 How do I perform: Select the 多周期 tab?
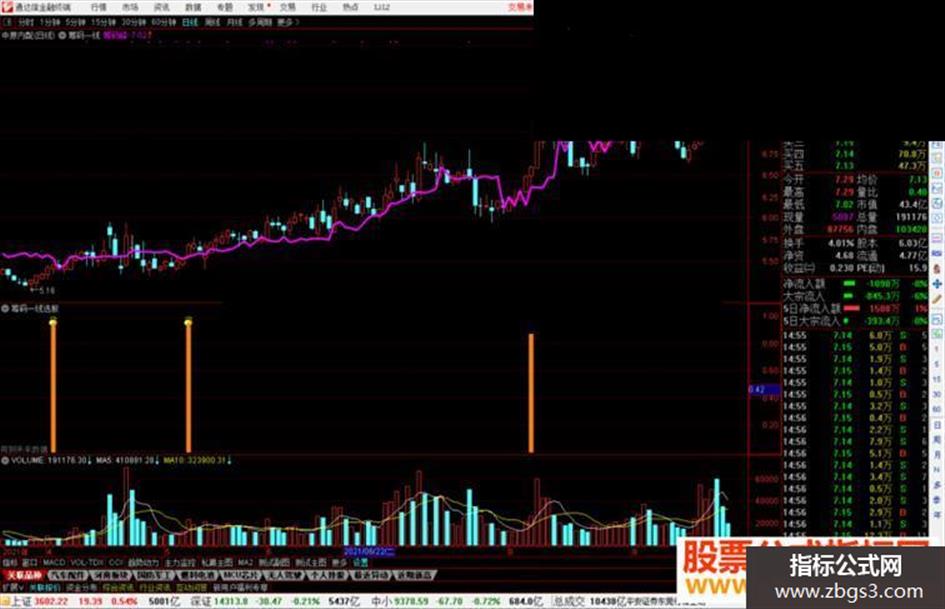[x=260, y=22]
